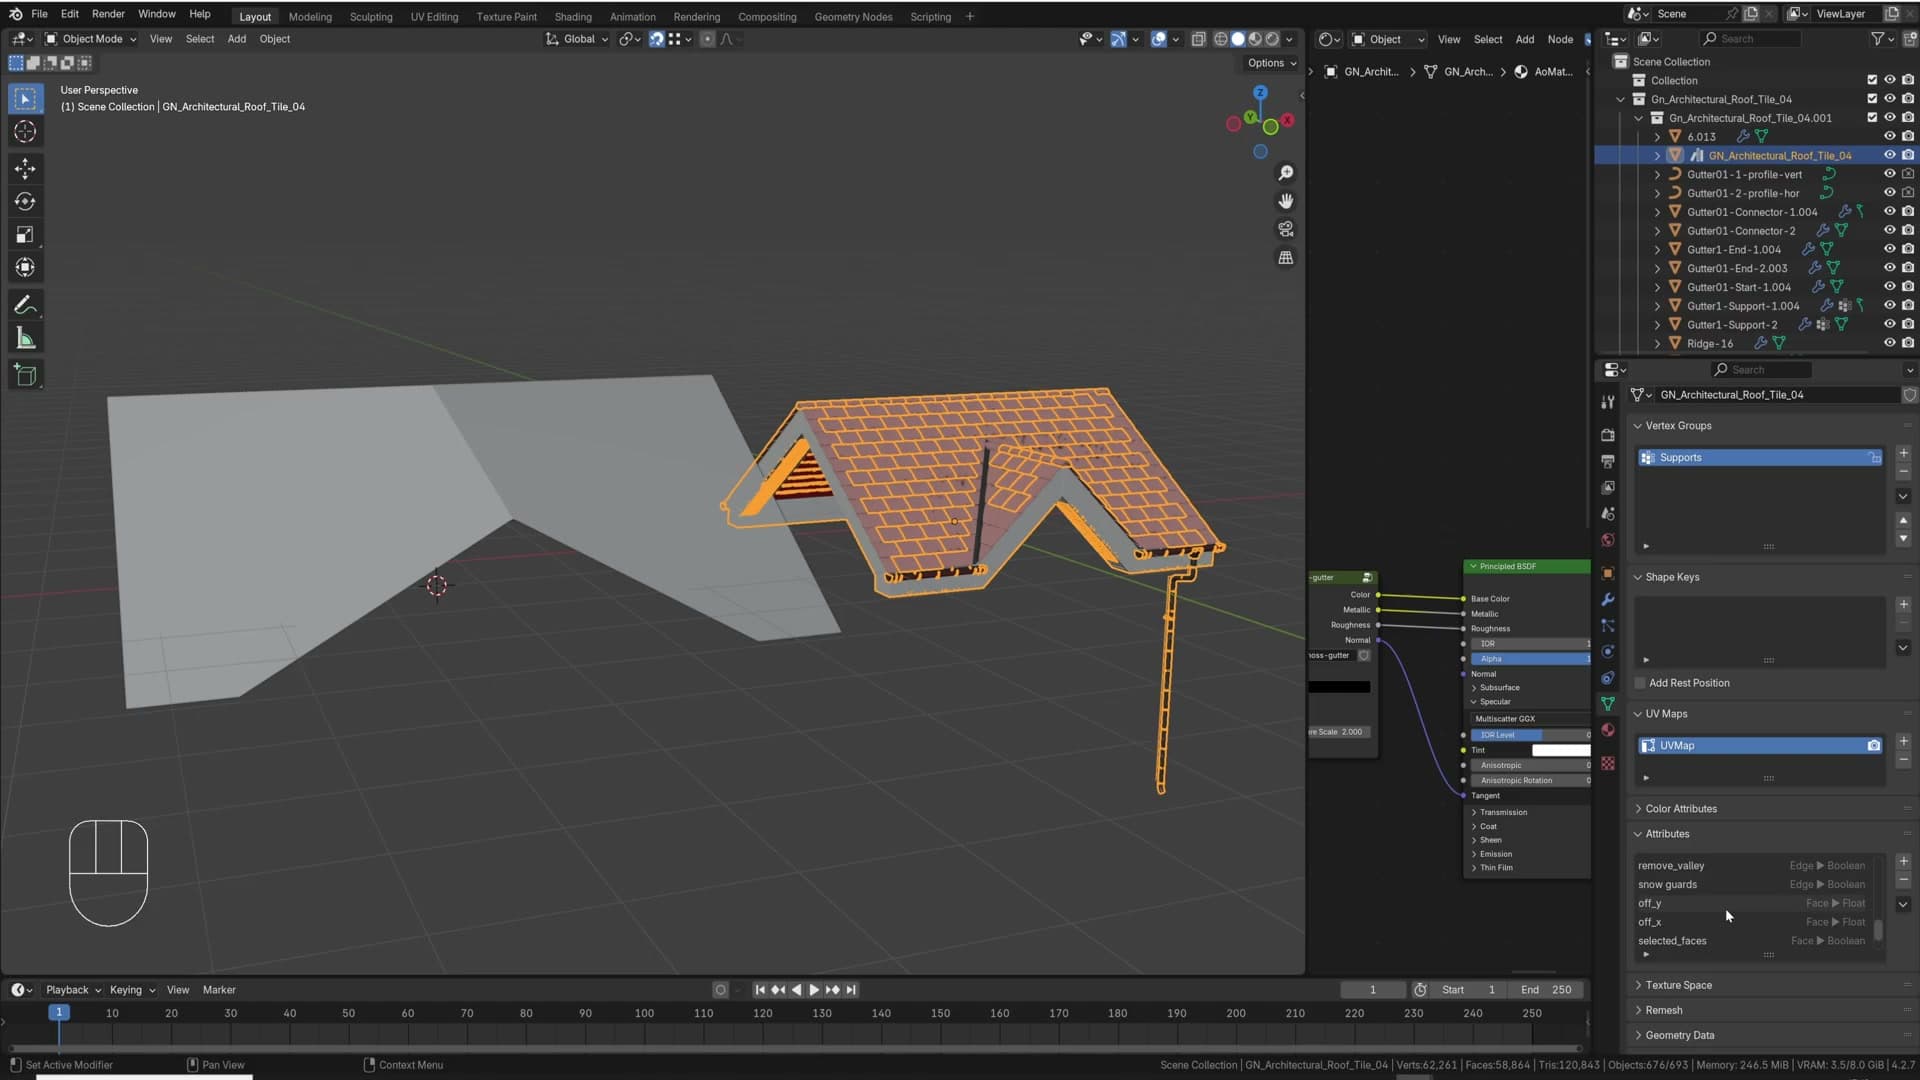This screenshot has height=1080, width=1920.
Task: Click the viewport zoom magnifier icon
Action: tap(1286, 173)
